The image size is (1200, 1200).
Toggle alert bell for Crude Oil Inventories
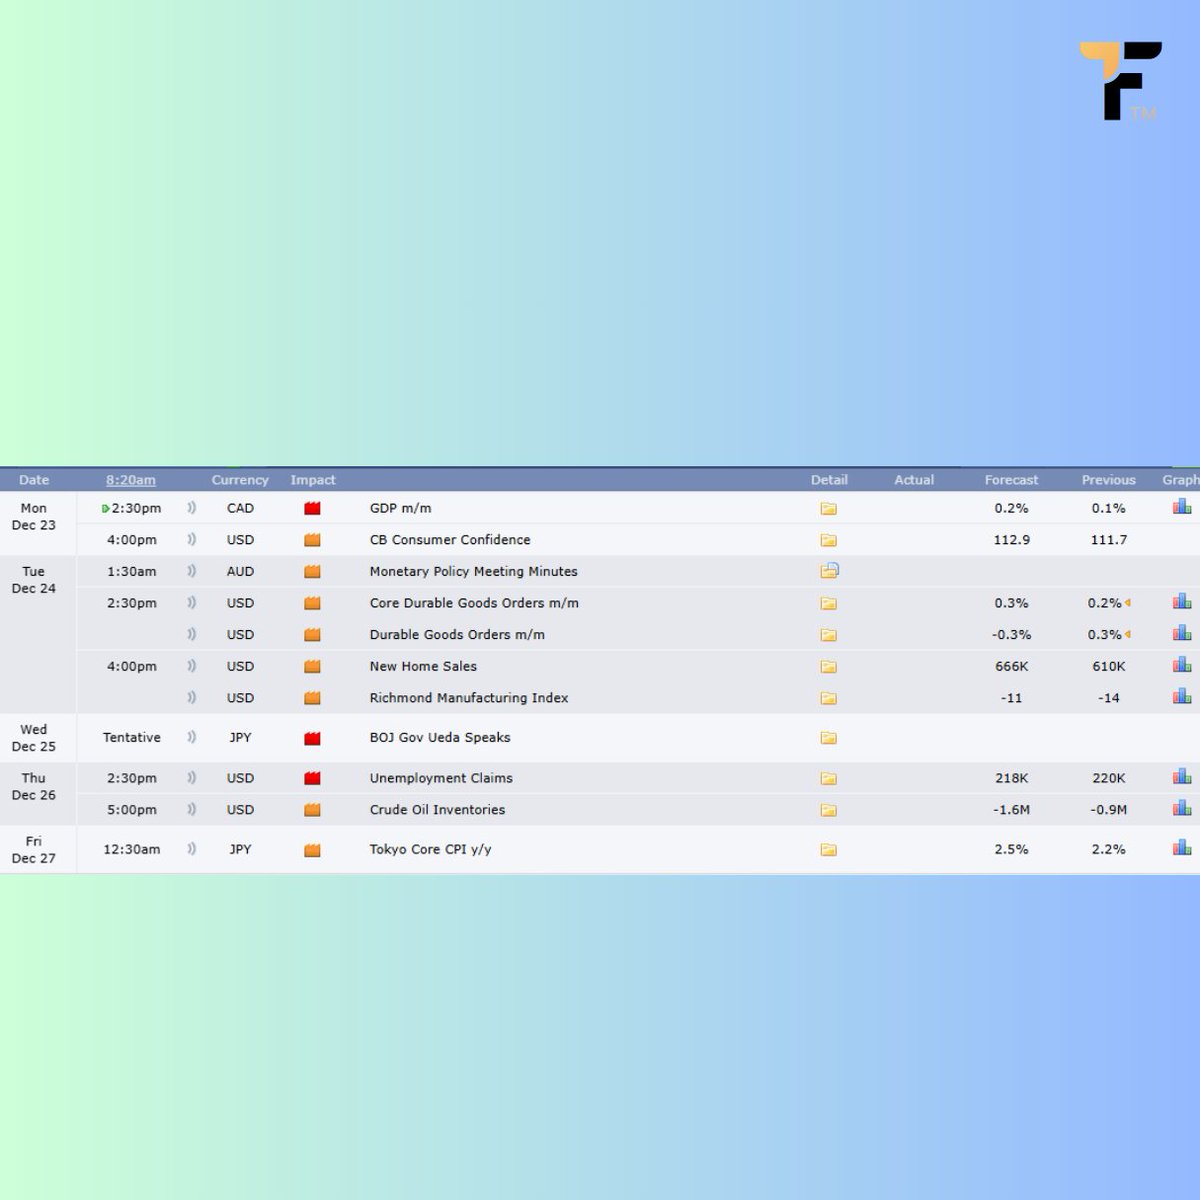(192, 810)
